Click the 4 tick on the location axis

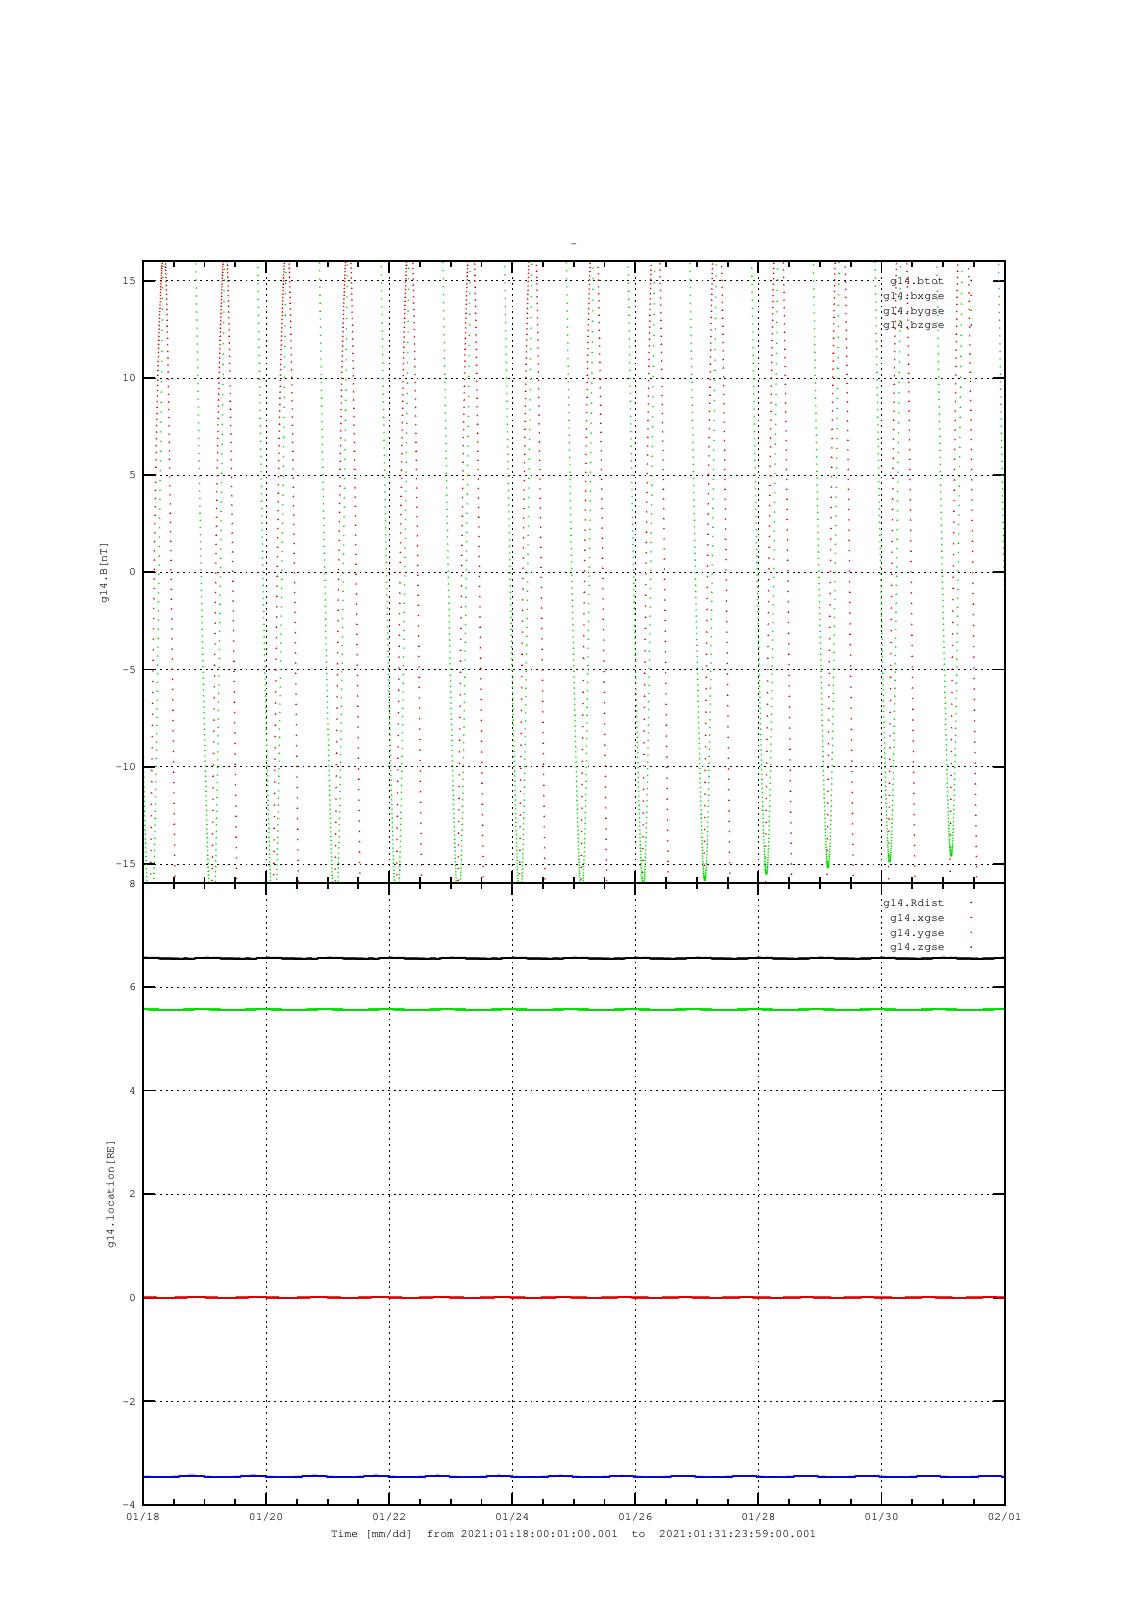tap(132, 1091)
